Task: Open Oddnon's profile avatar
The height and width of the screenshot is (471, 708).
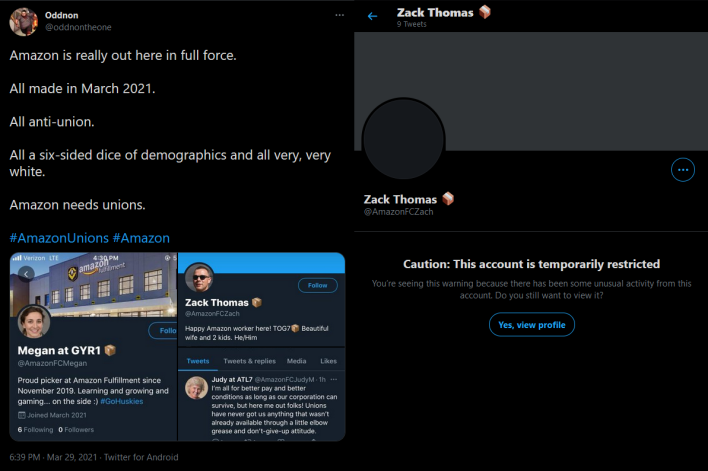Action: 23,21
